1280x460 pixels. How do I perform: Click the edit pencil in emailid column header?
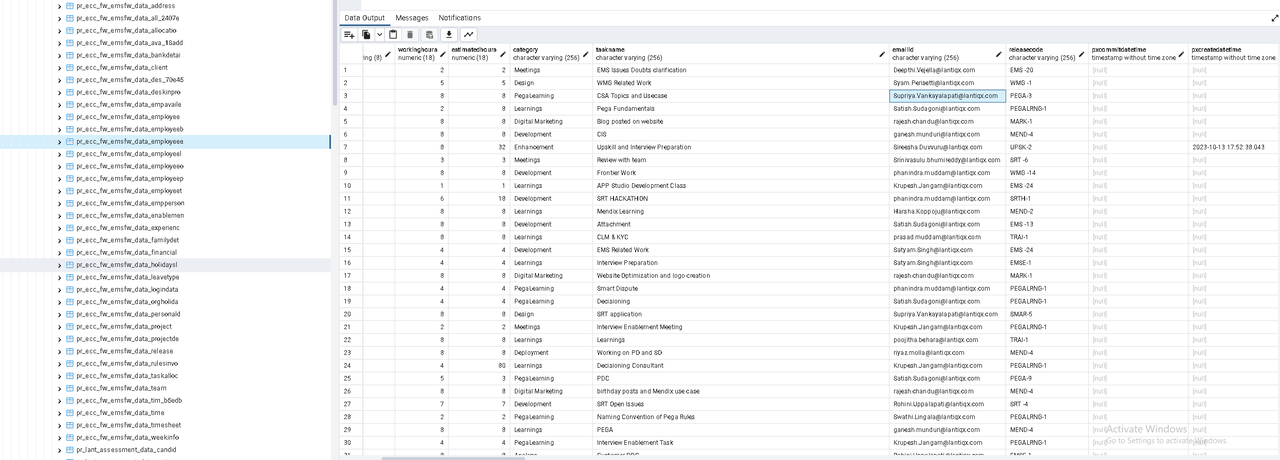coord(999,53)
